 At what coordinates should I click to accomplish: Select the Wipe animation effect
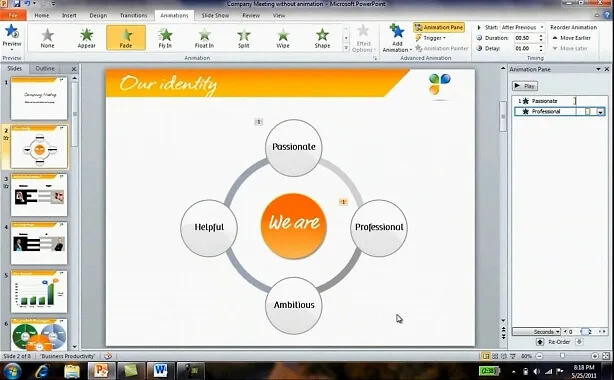point(283,38)
